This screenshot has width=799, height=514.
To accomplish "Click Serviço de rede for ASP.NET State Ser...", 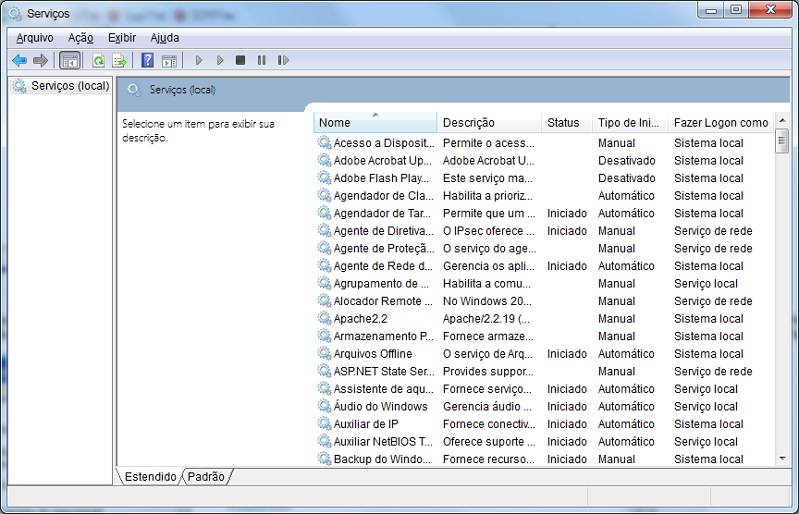I will (x=713, y=371).
